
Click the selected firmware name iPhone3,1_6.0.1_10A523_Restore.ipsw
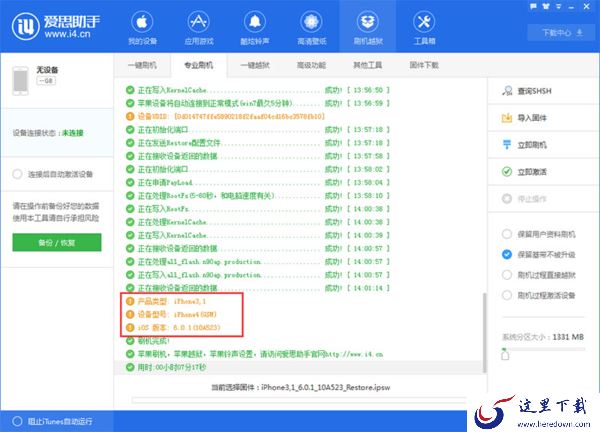[326, 387]
